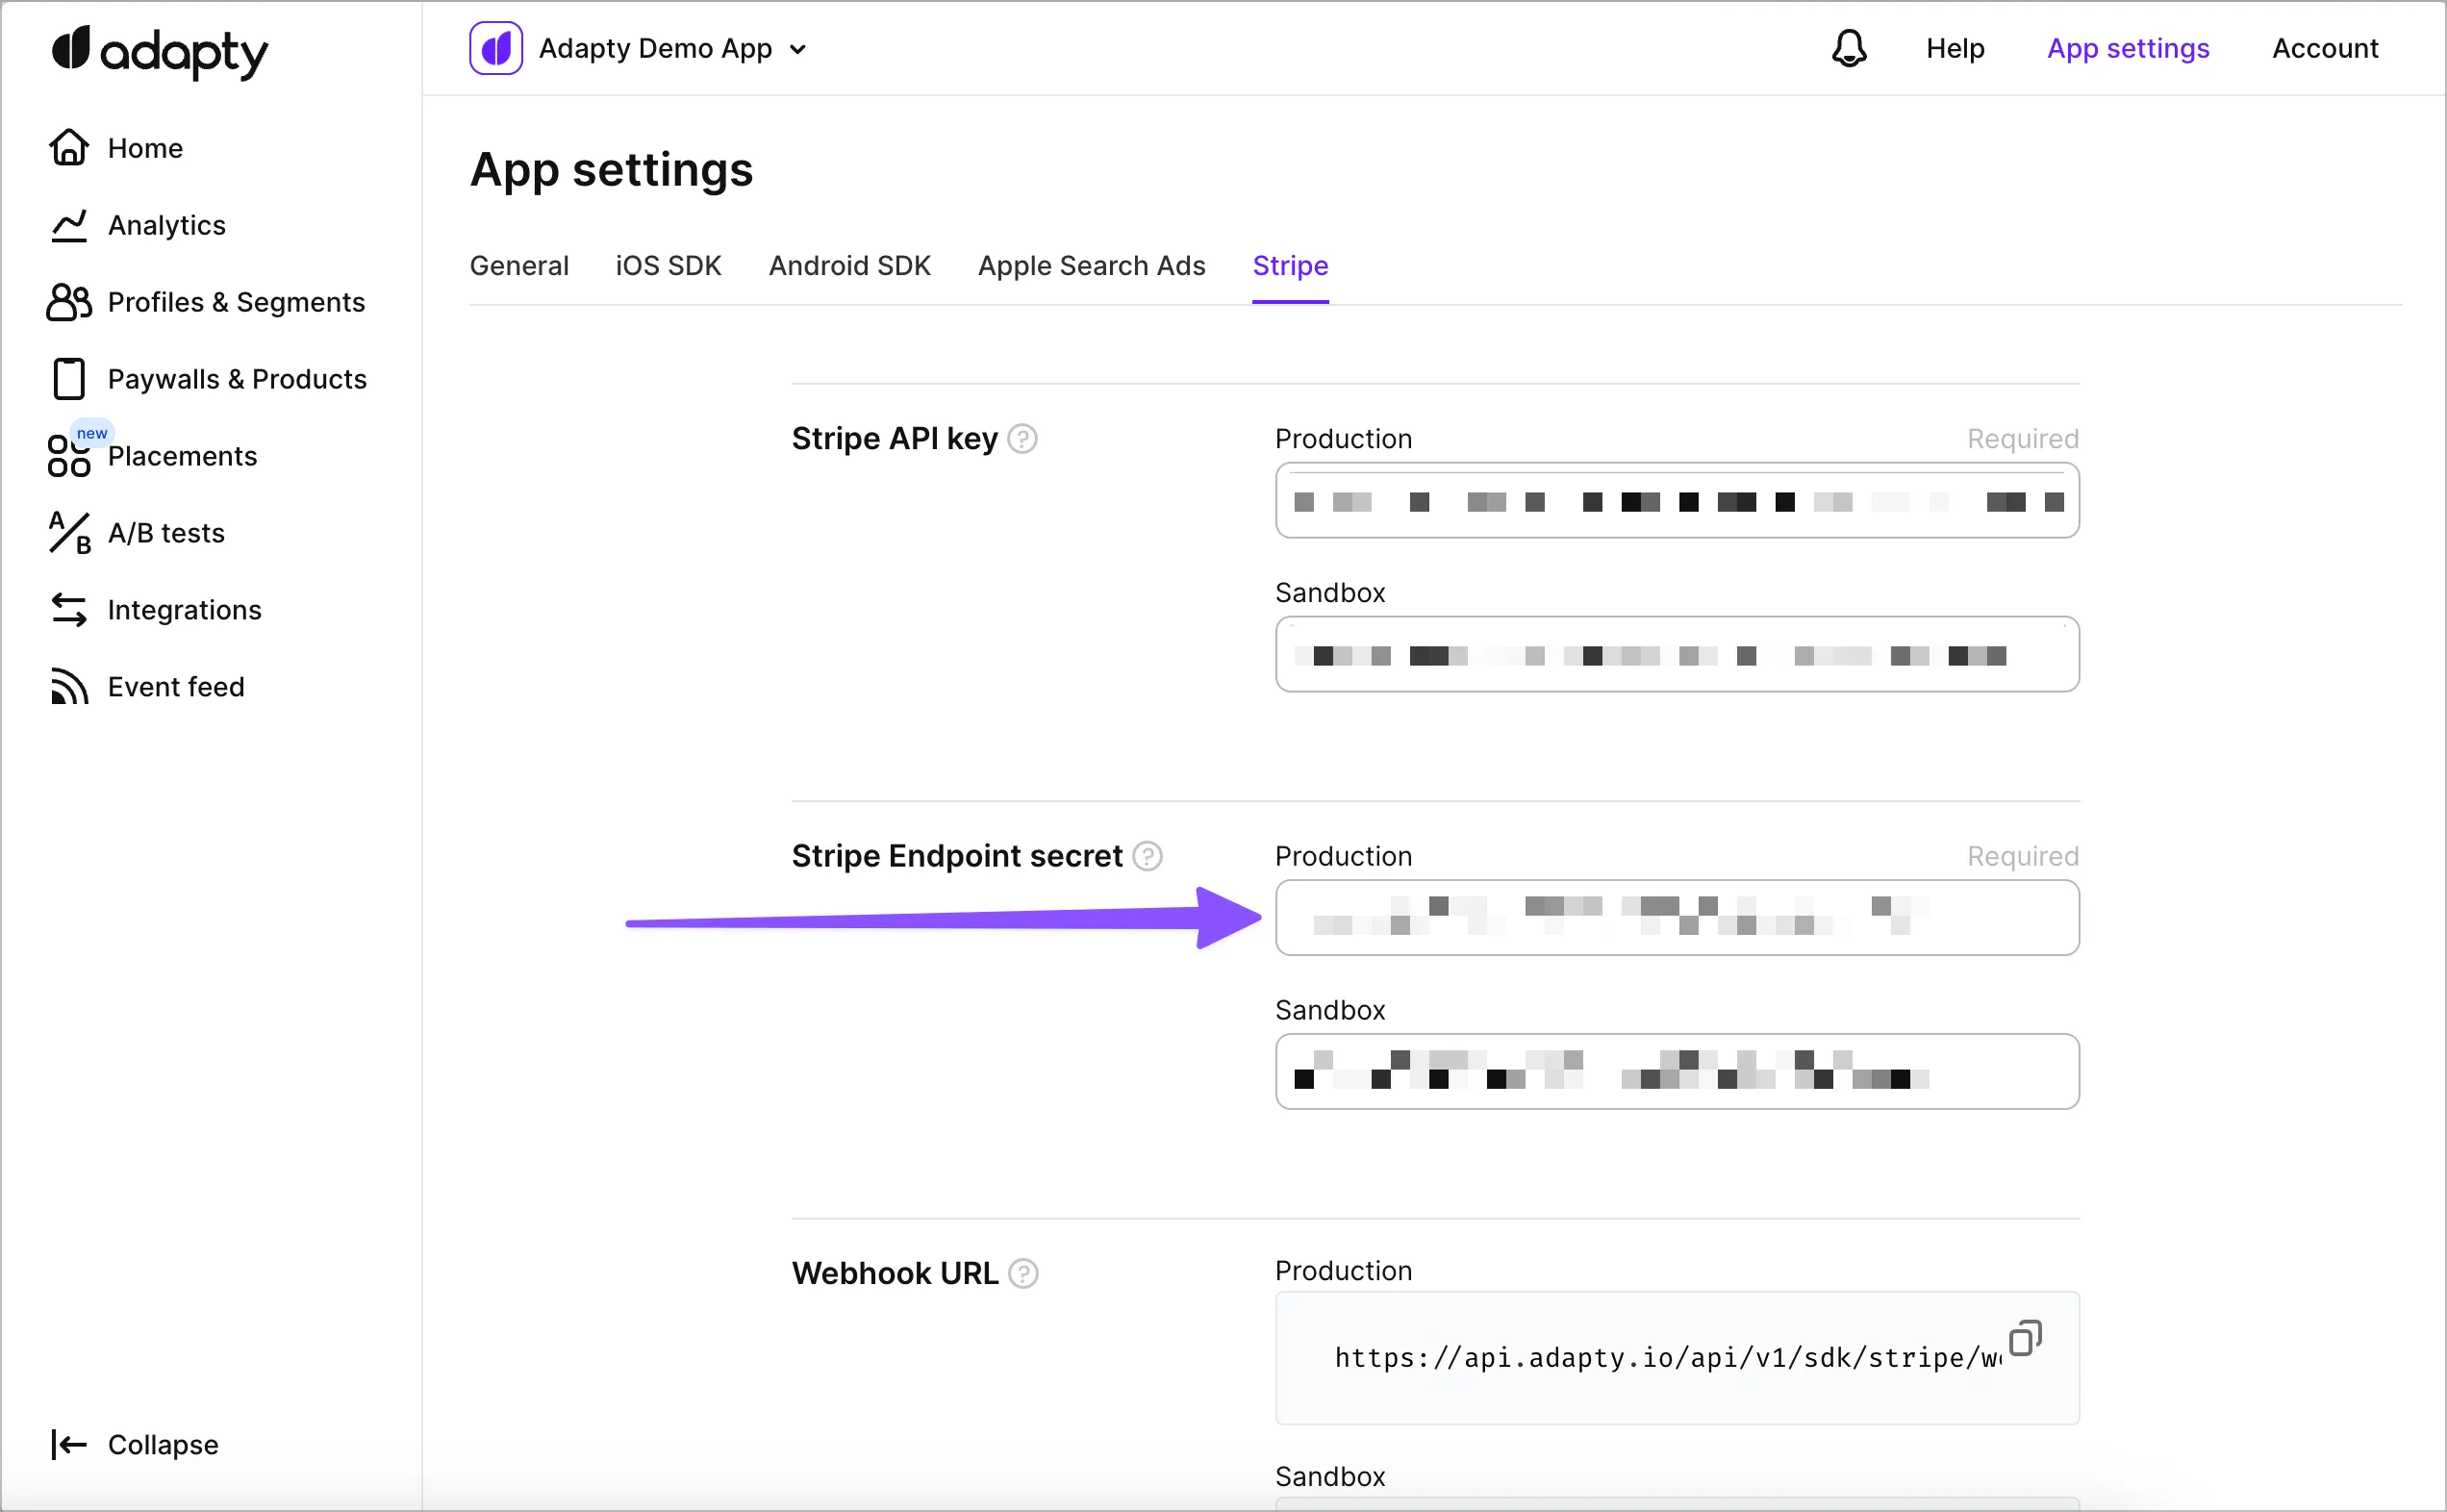Screen dimensions: 2447x1512
Task: Switch to the iOS SDK tab
Action: pos(668,266)
